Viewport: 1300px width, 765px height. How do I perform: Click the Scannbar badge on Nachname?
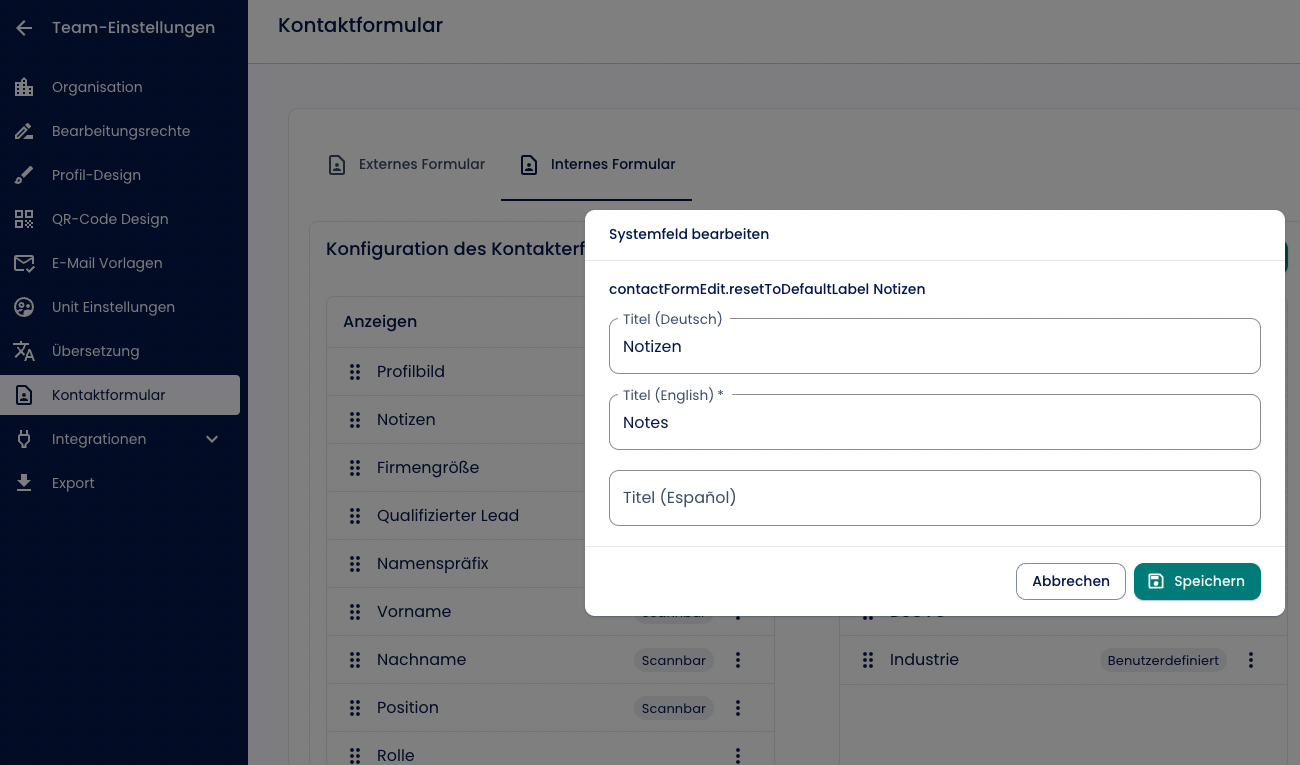(674, 660)
